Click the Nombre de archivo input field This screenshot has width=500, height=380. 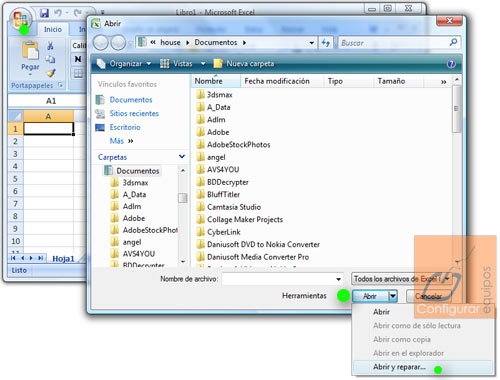[x=278, y=279]
